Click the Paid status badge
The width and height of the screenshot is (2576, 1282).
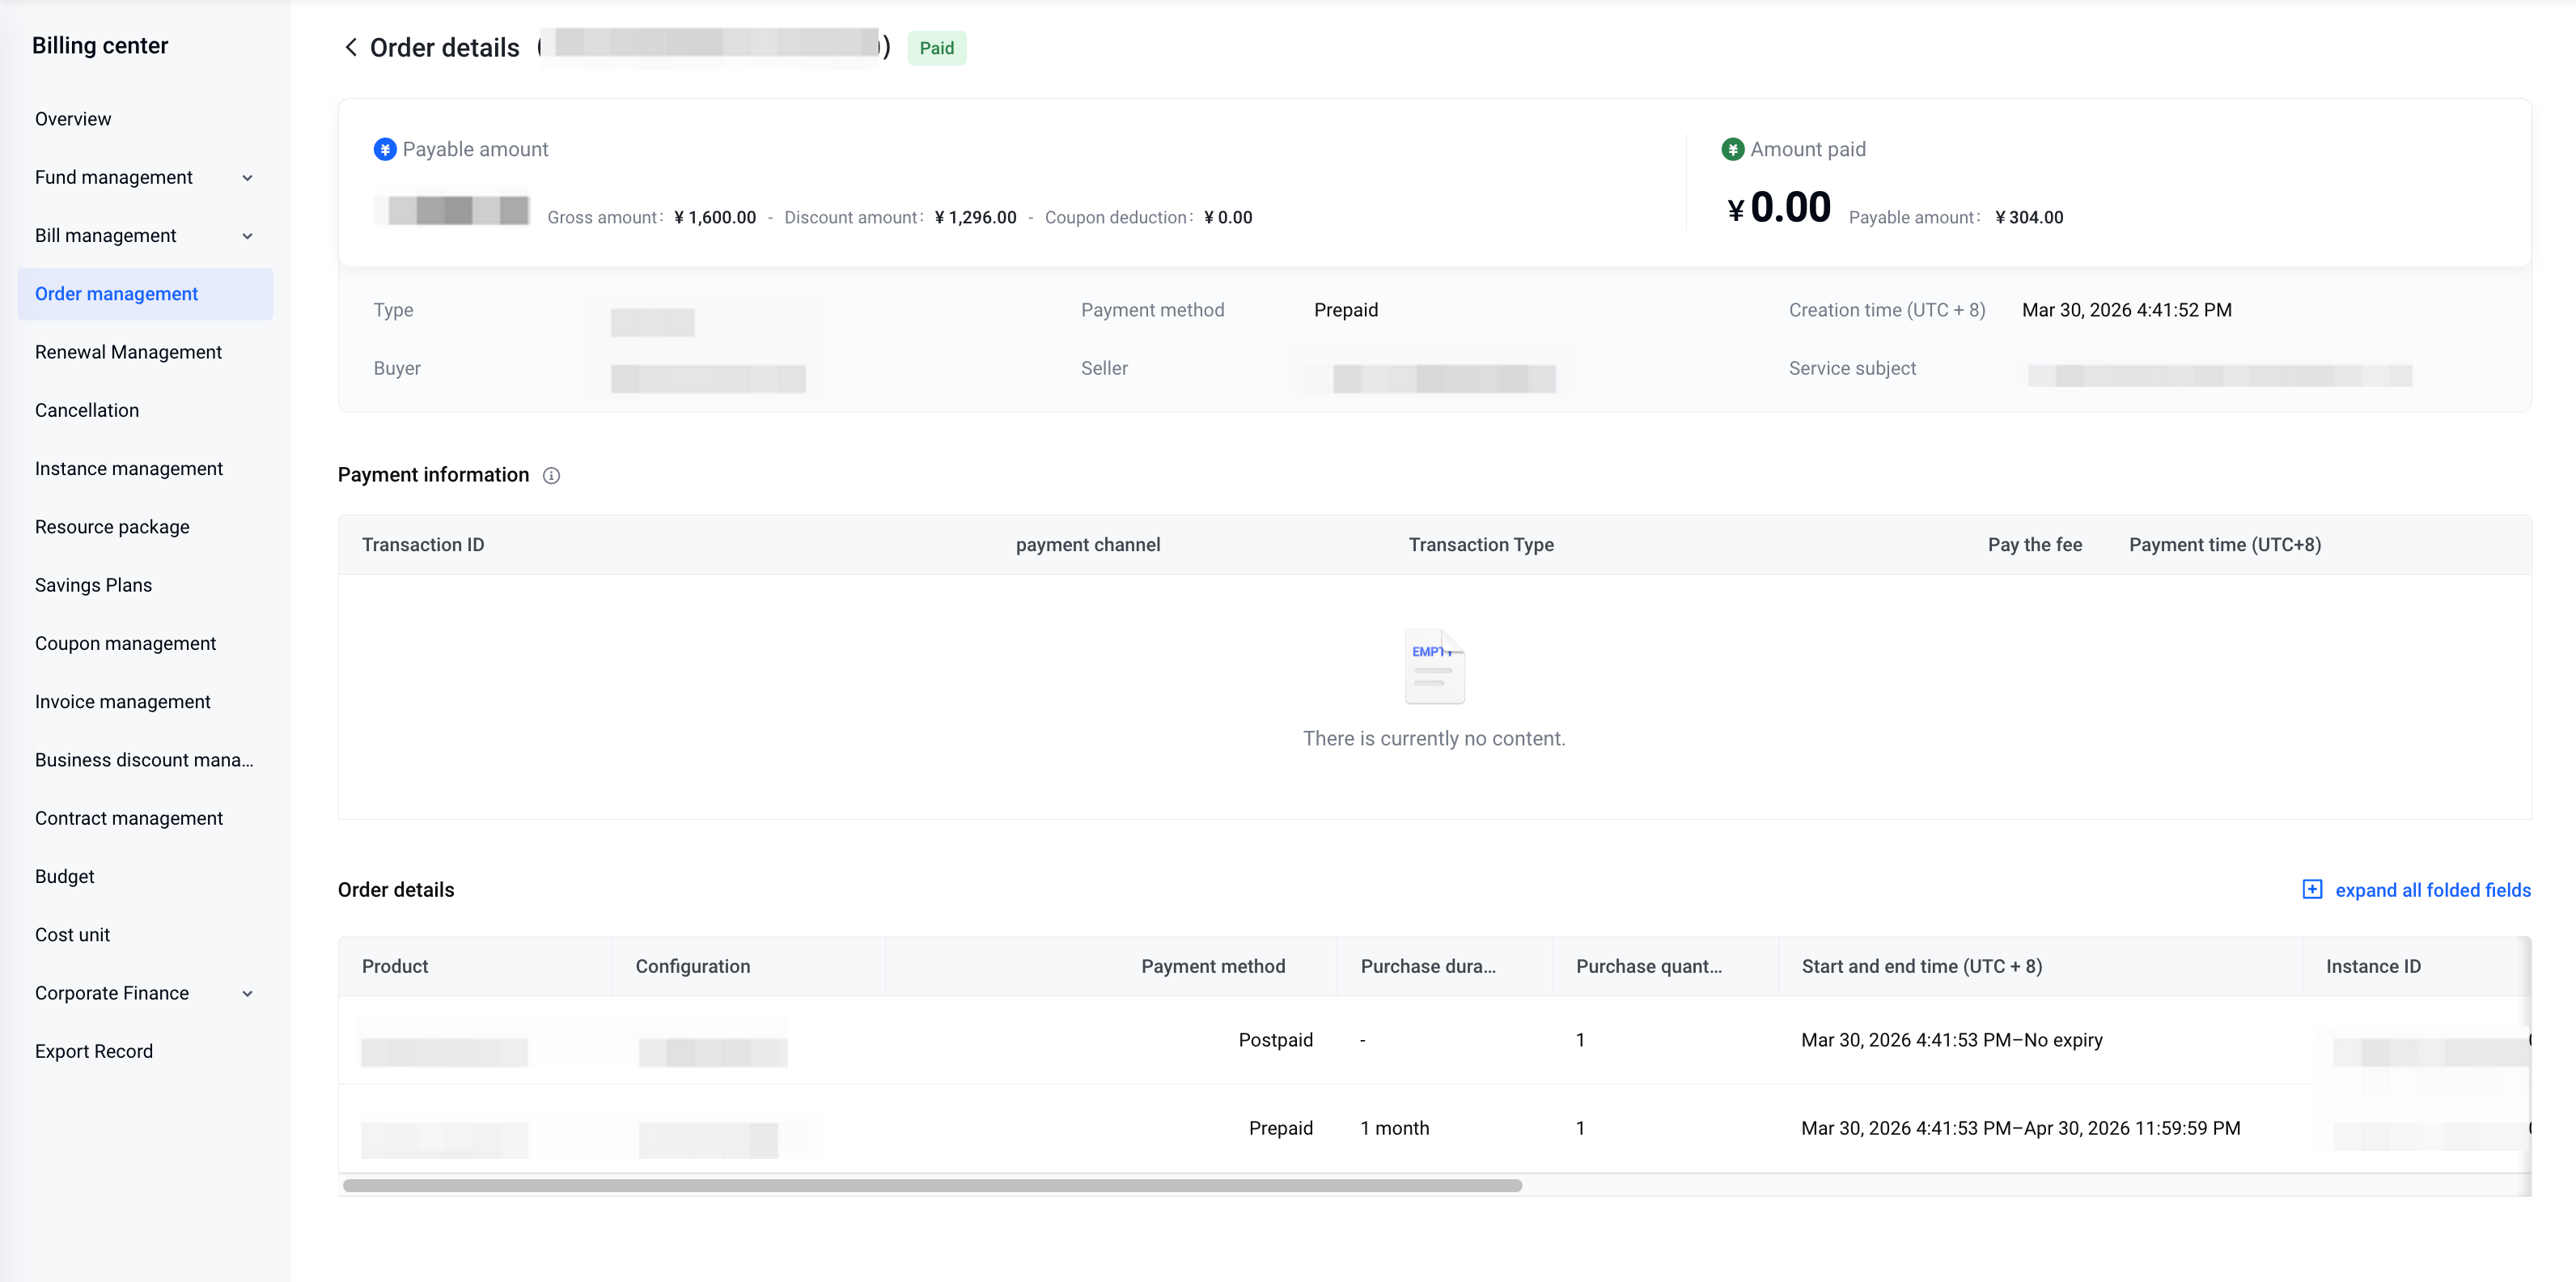(x=936, y=48)
